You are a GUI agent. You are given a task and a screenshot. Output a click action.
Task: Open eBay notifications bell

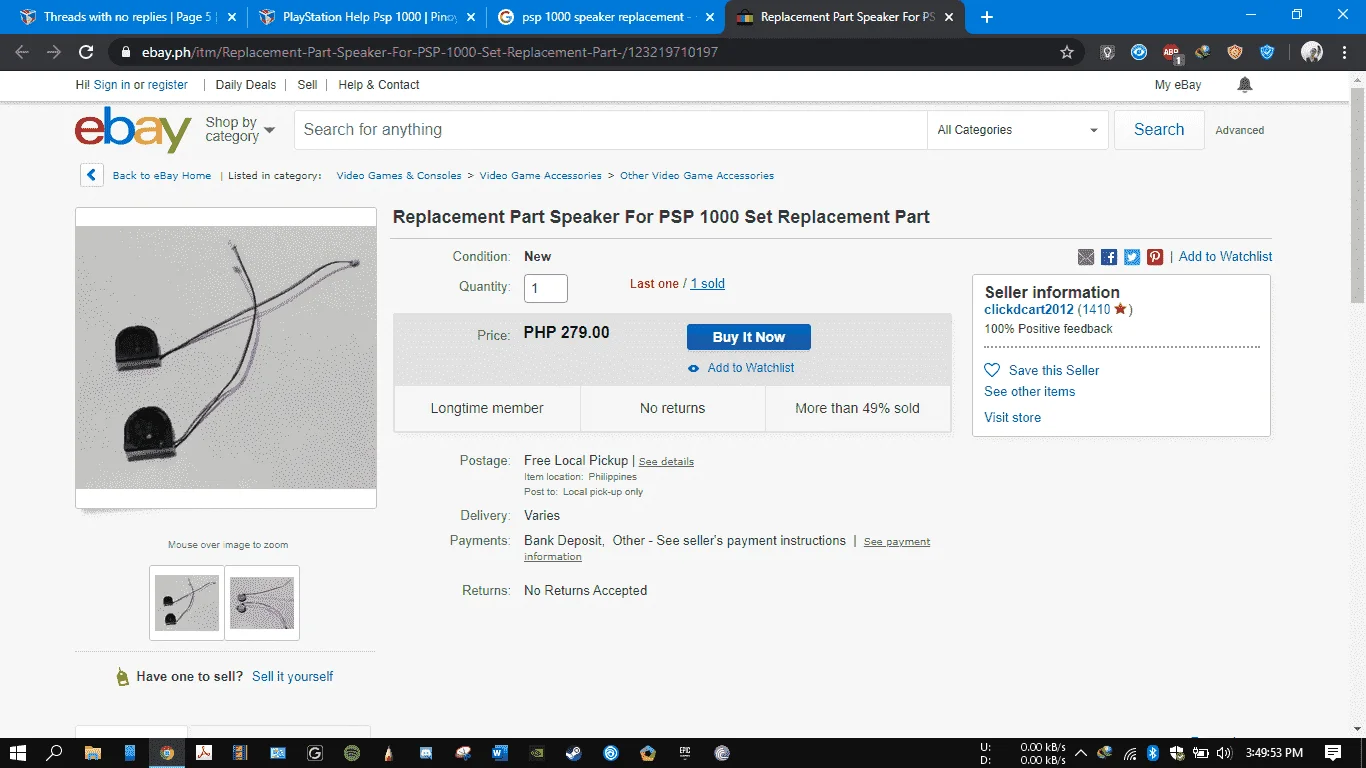(x=1245, y=85)
